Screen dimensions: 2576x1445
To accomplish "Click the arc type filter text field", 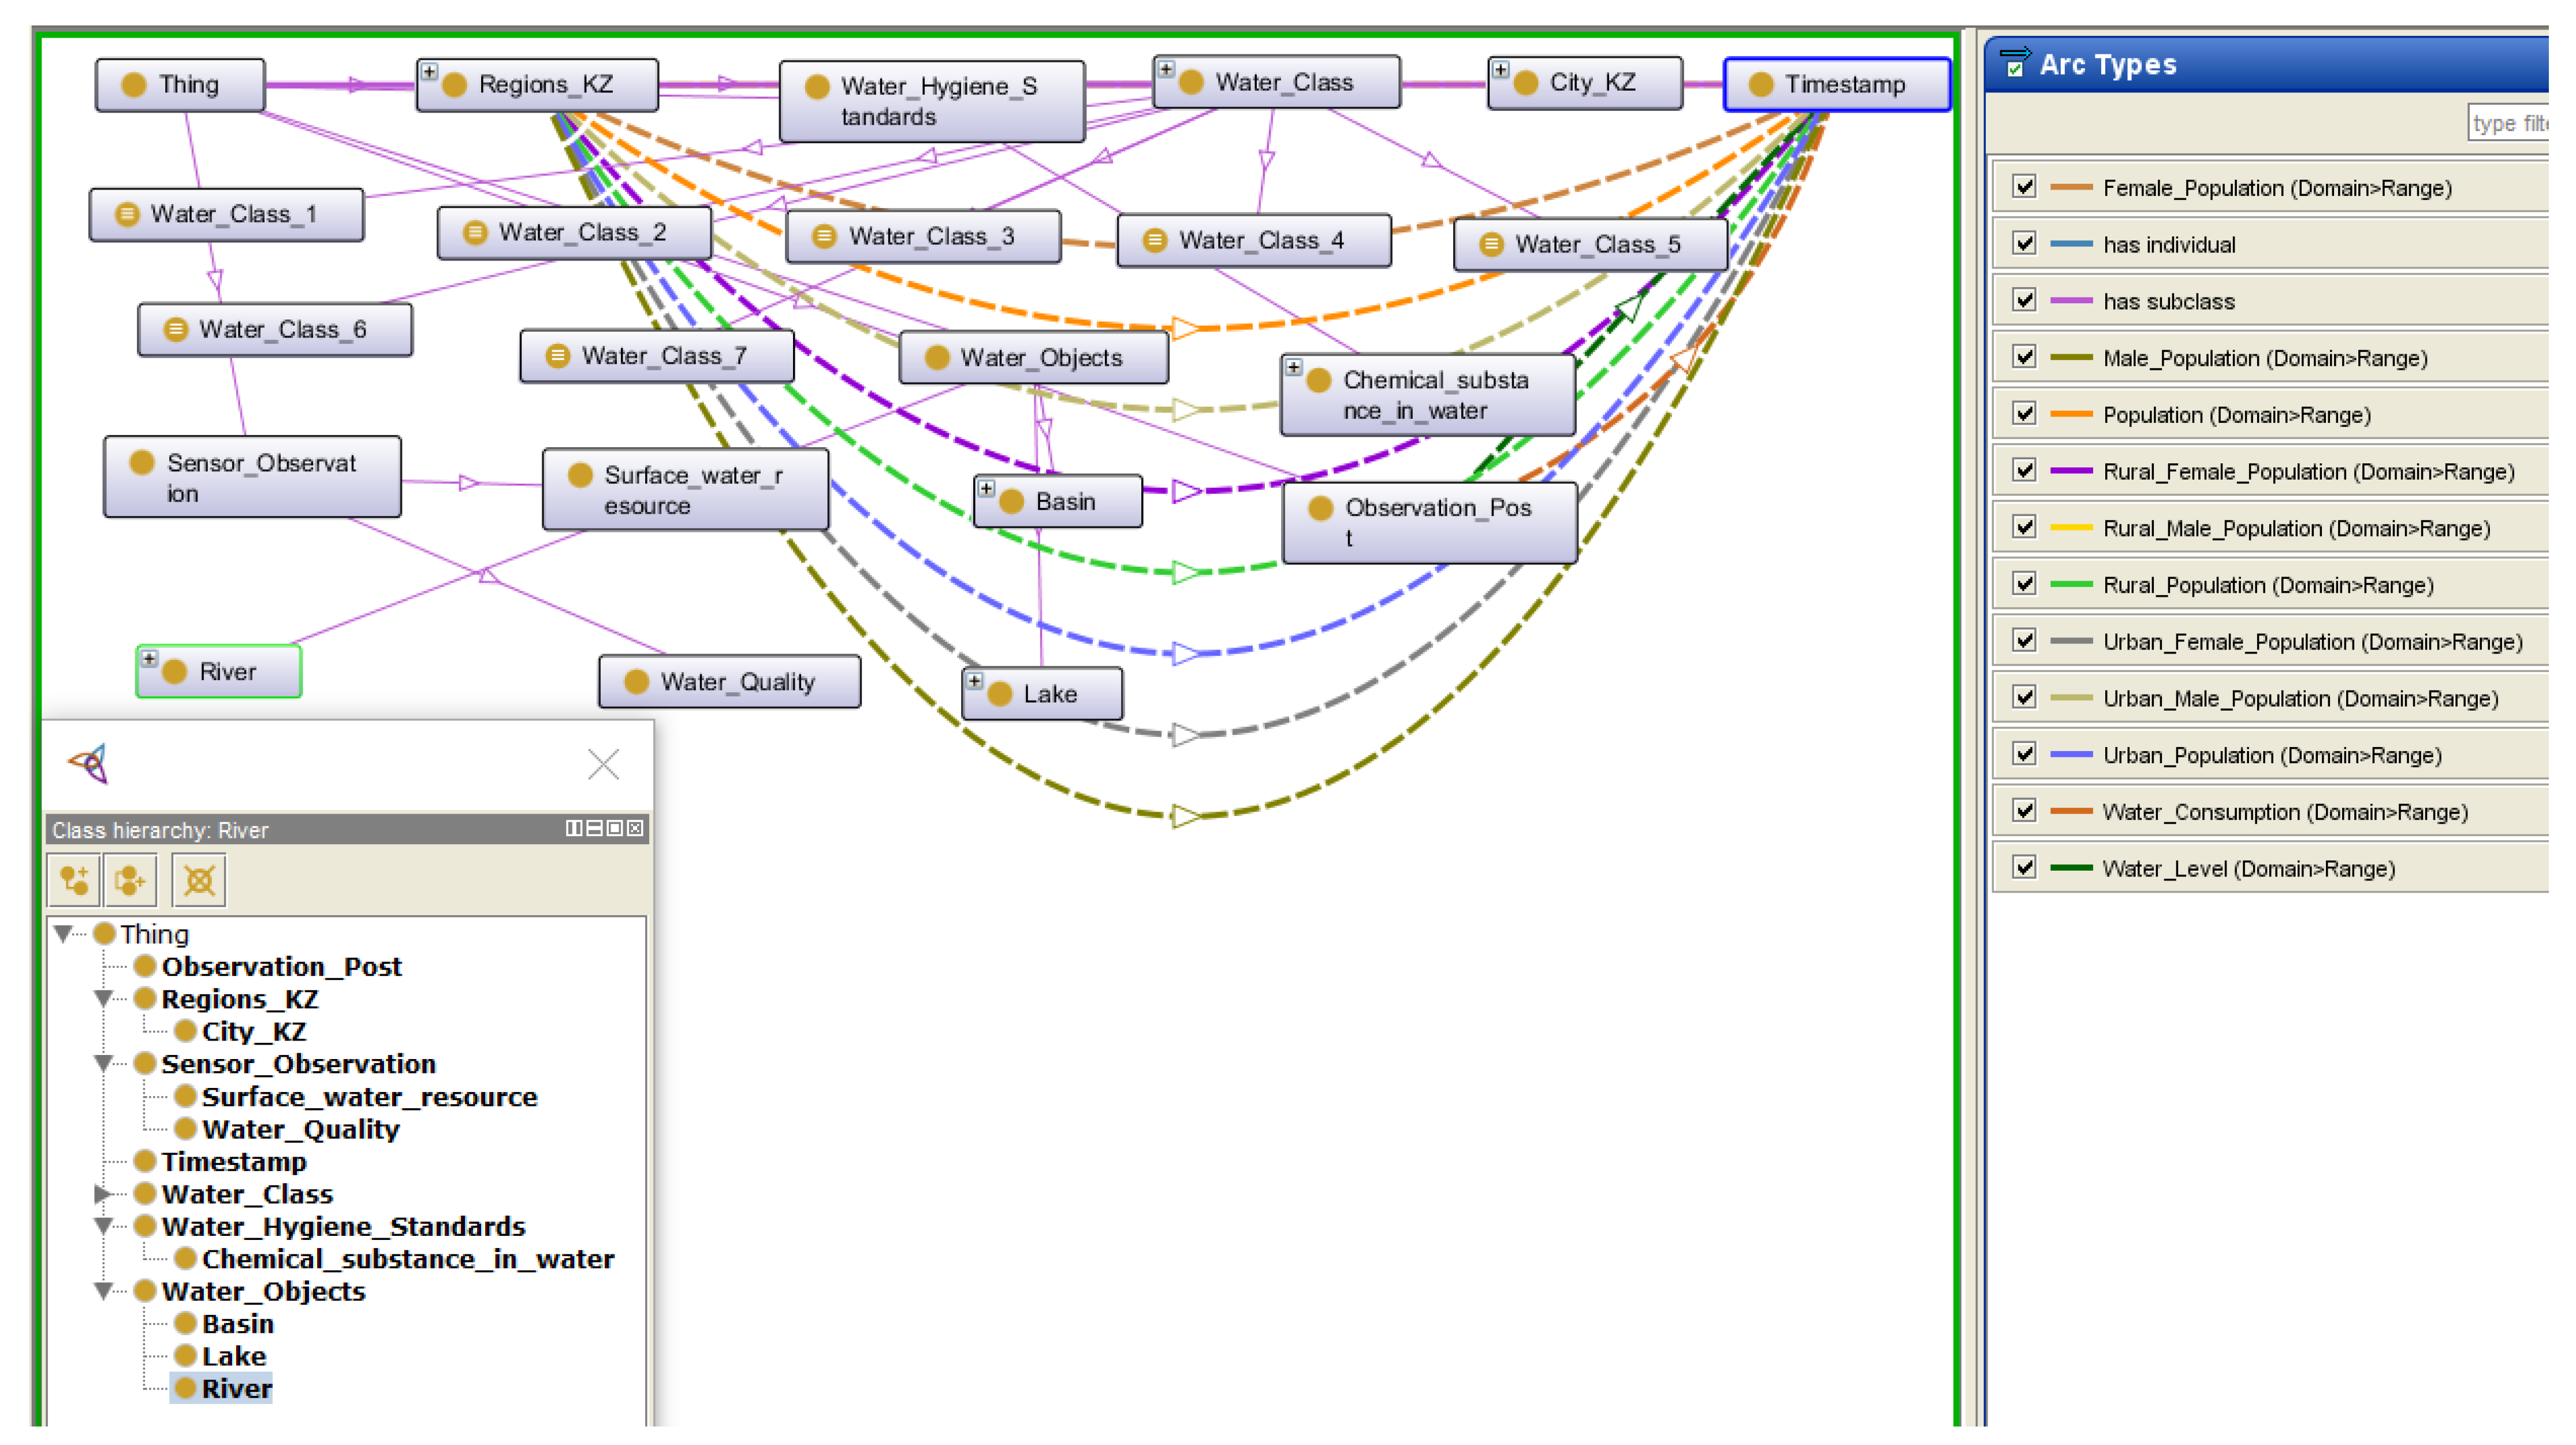I will click(x=2508, y=123).
